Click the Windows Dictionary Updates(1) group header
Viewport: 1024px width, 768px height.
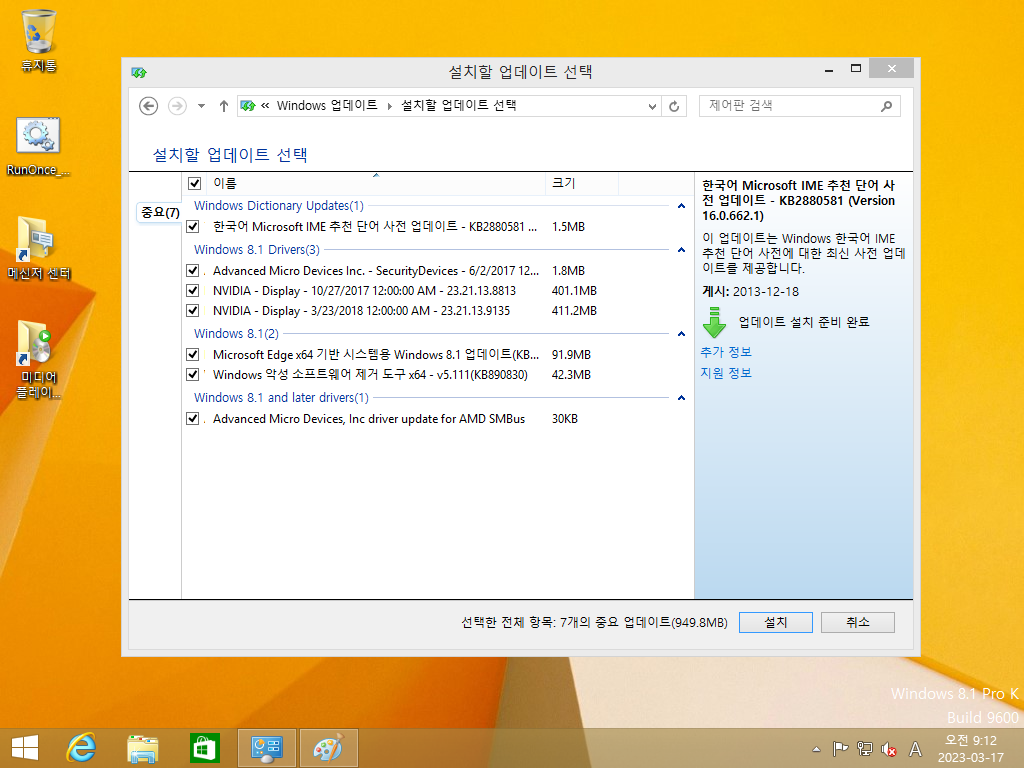click(x=279, y=206)
